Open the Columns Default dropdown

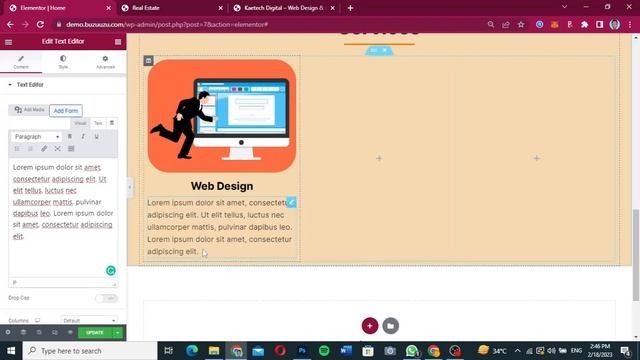[89, 320]
